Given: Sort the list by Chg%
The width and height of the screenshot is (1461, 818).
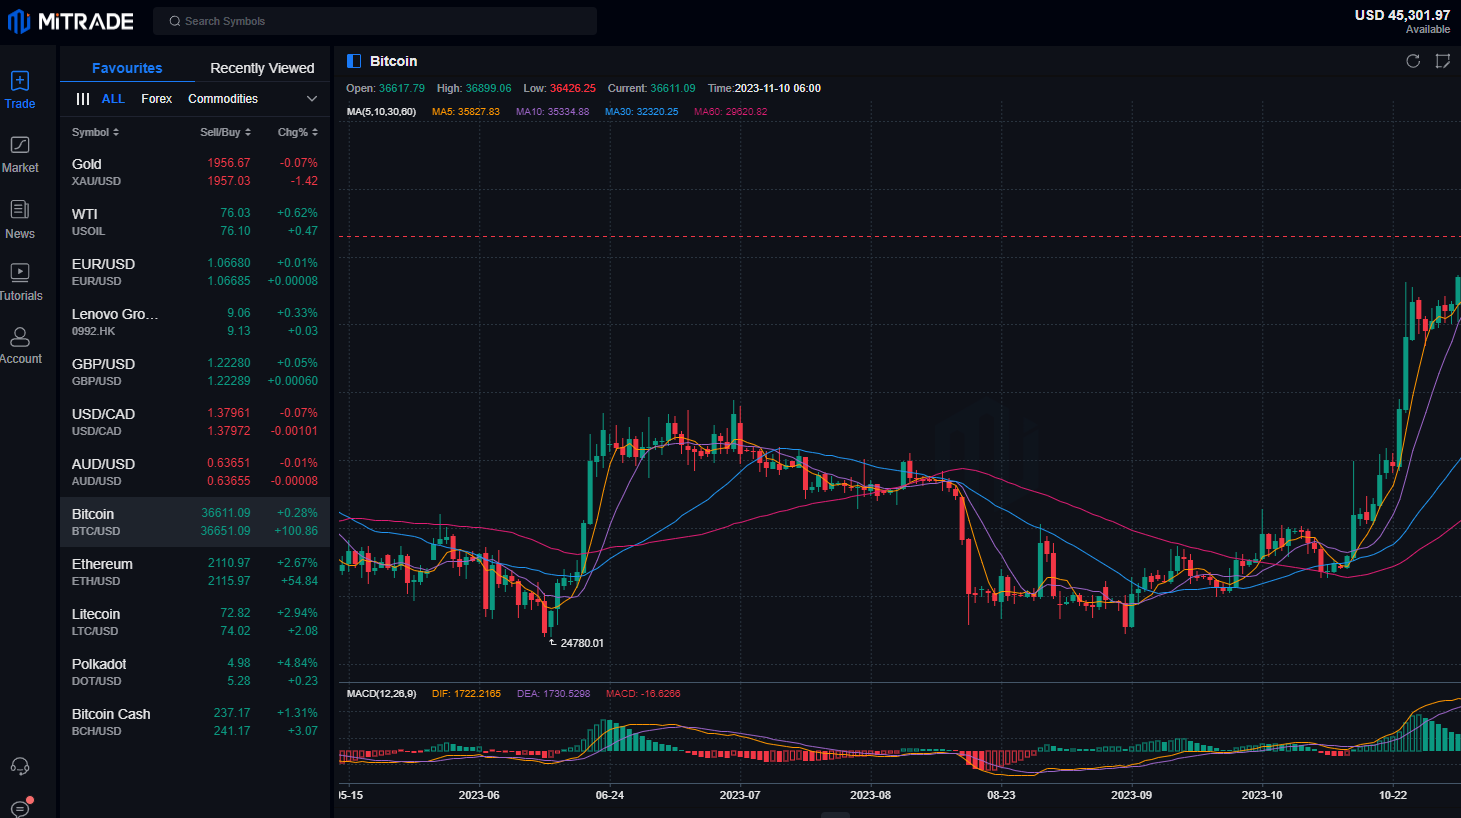Looking at the screenshot, I should (x=297, y=132).
